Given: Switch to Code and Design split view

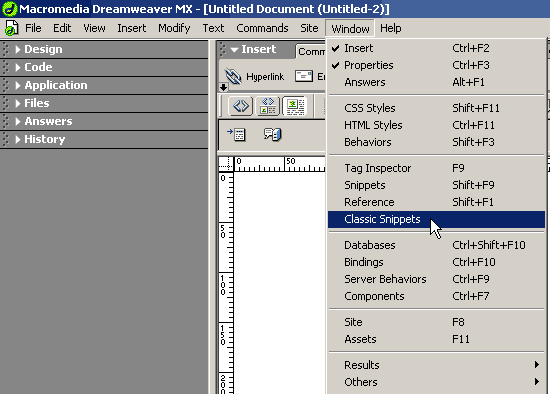Looking at the screenshot, I should [x=268, y=106].
